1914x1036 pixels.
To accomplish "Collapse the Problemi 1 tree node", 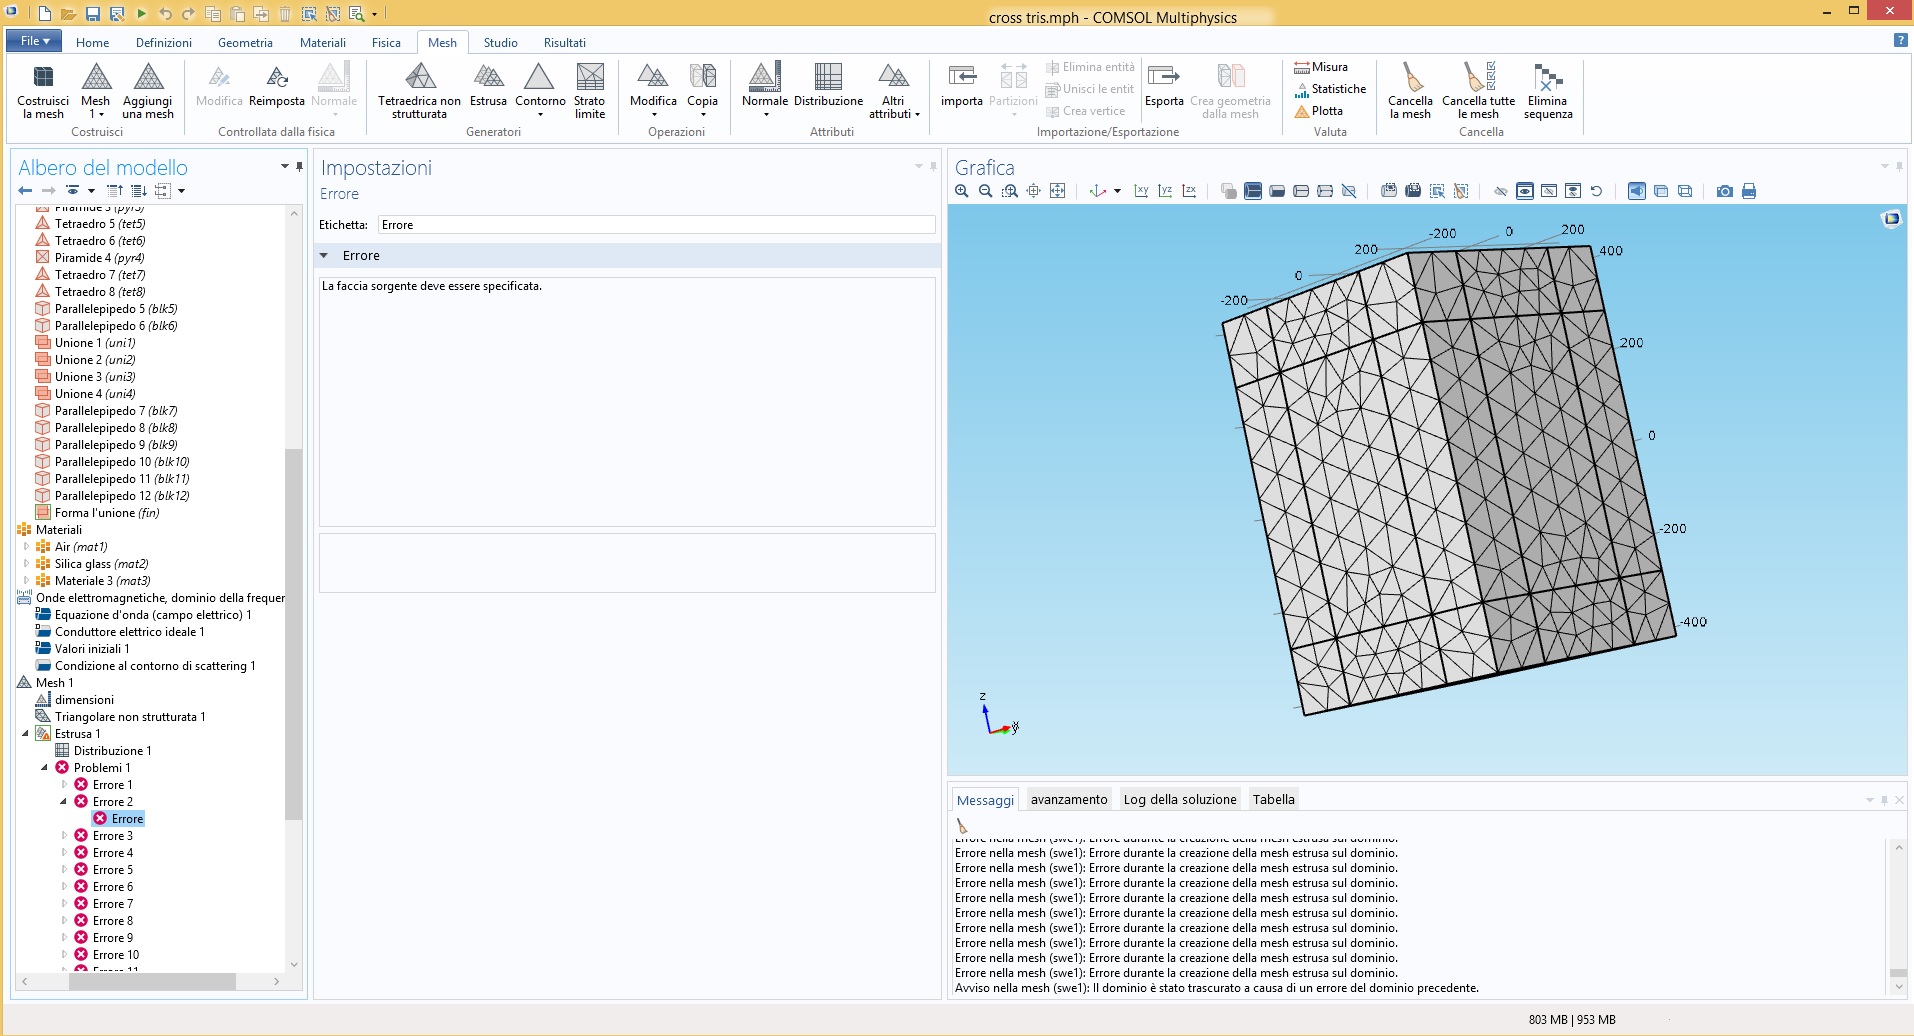I will [45, 768].
